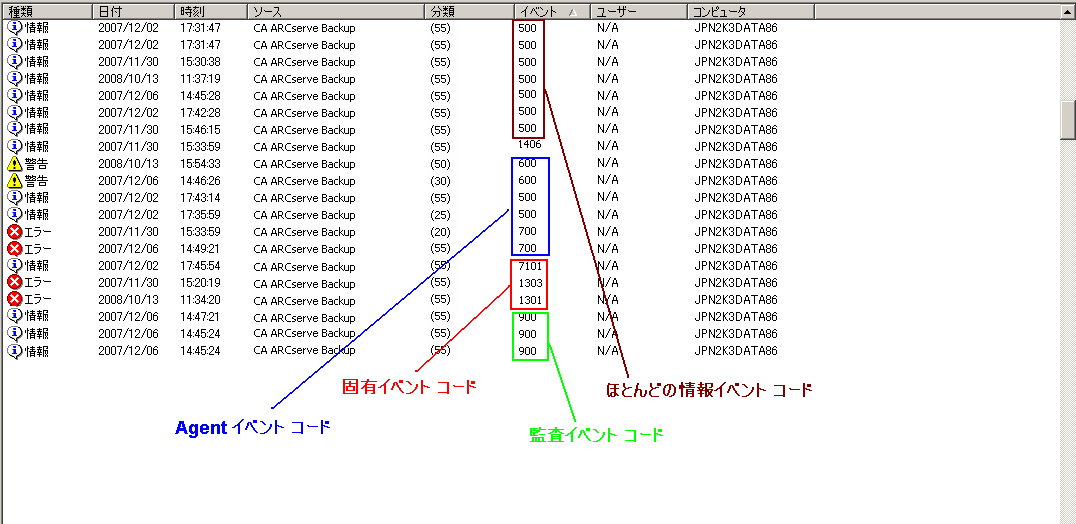Click info icon of the 15:30:38 event

click(x=15, y=62)
